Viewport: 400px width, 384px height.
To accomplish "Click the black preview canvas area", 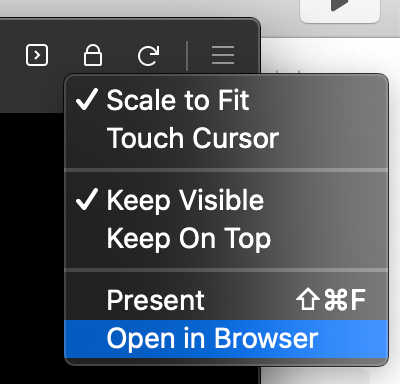I will [32, 248].
